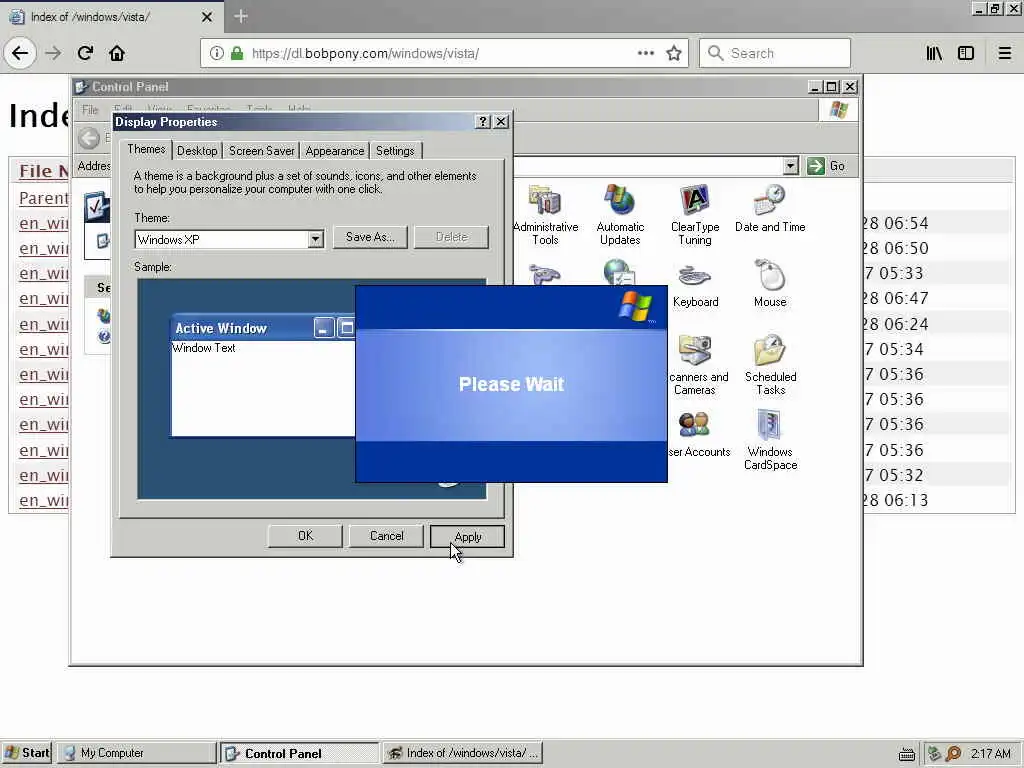The width and height of the screenshot is (1024, 768).
Task: Click the system tray search icon
Action: click(953, 753)
